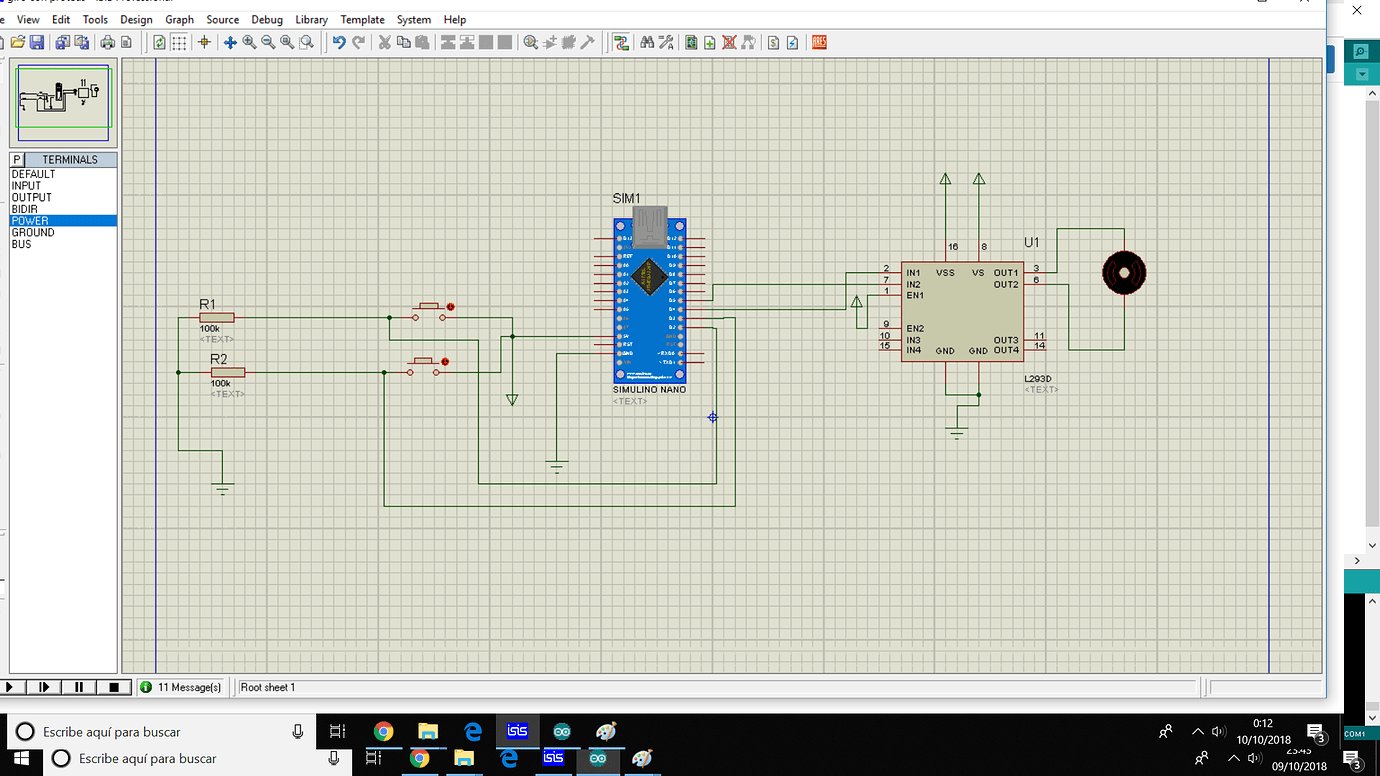Stop the simulation with the stop button
This screenshot has height=776, width=1380.
tap(113, 687)
